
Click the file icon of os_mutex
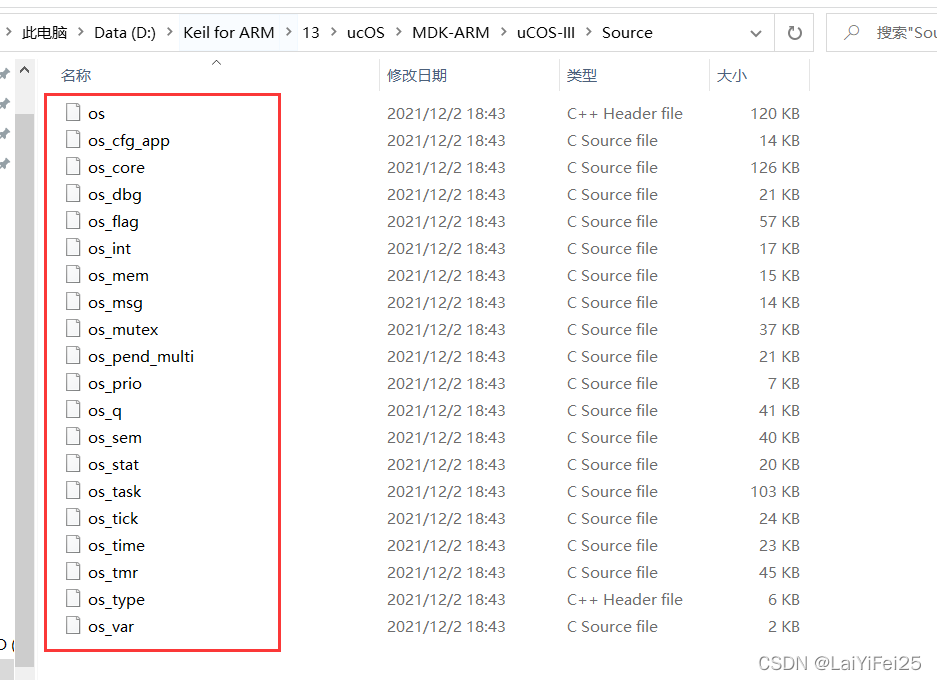click(73, 327)
